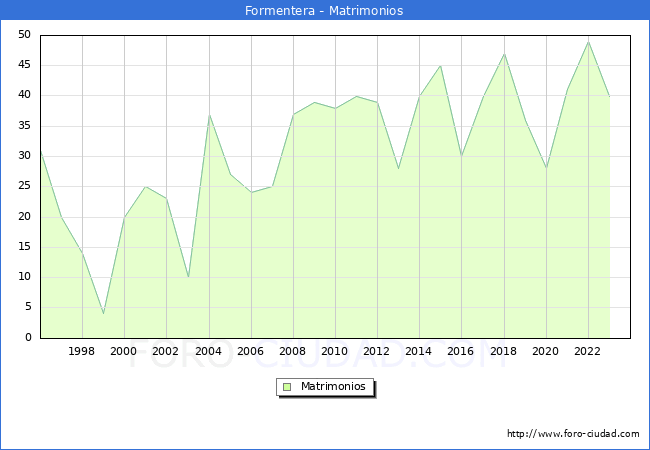Click the y-axis value 25

[x=25, y=186]
